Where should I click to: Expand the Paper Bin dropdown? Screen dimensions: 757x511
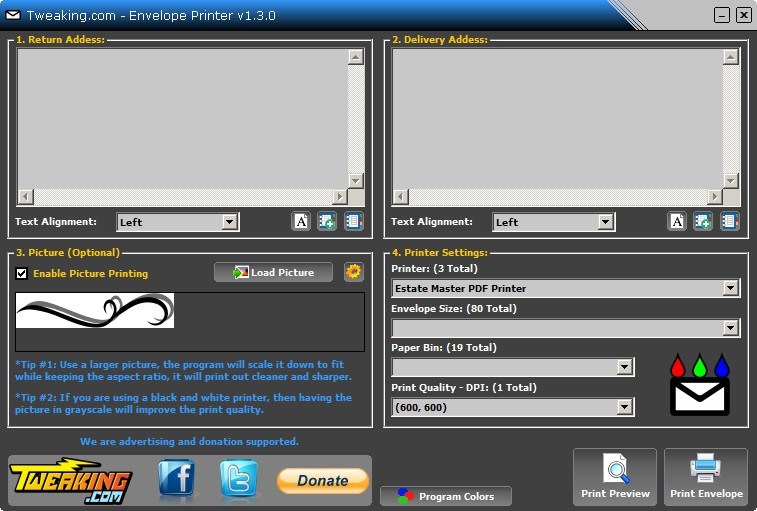pos(513,368)
